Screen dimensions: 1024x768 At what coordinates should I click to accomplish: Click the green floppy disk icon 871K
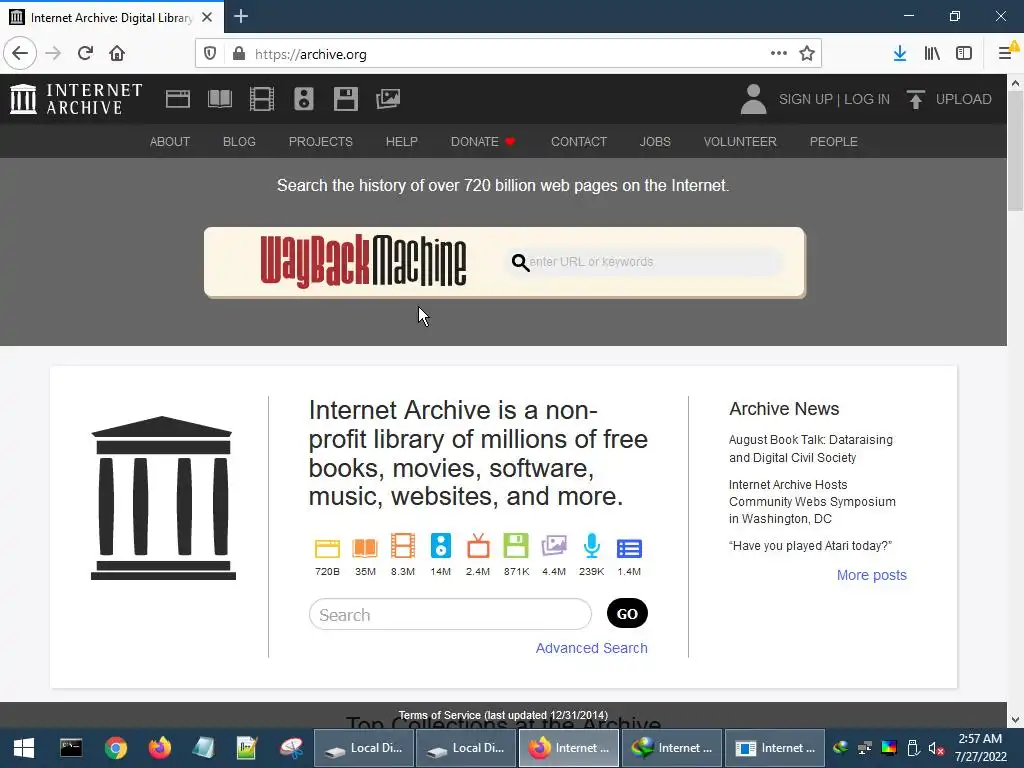pyautogui.click(x=516, y=546)
